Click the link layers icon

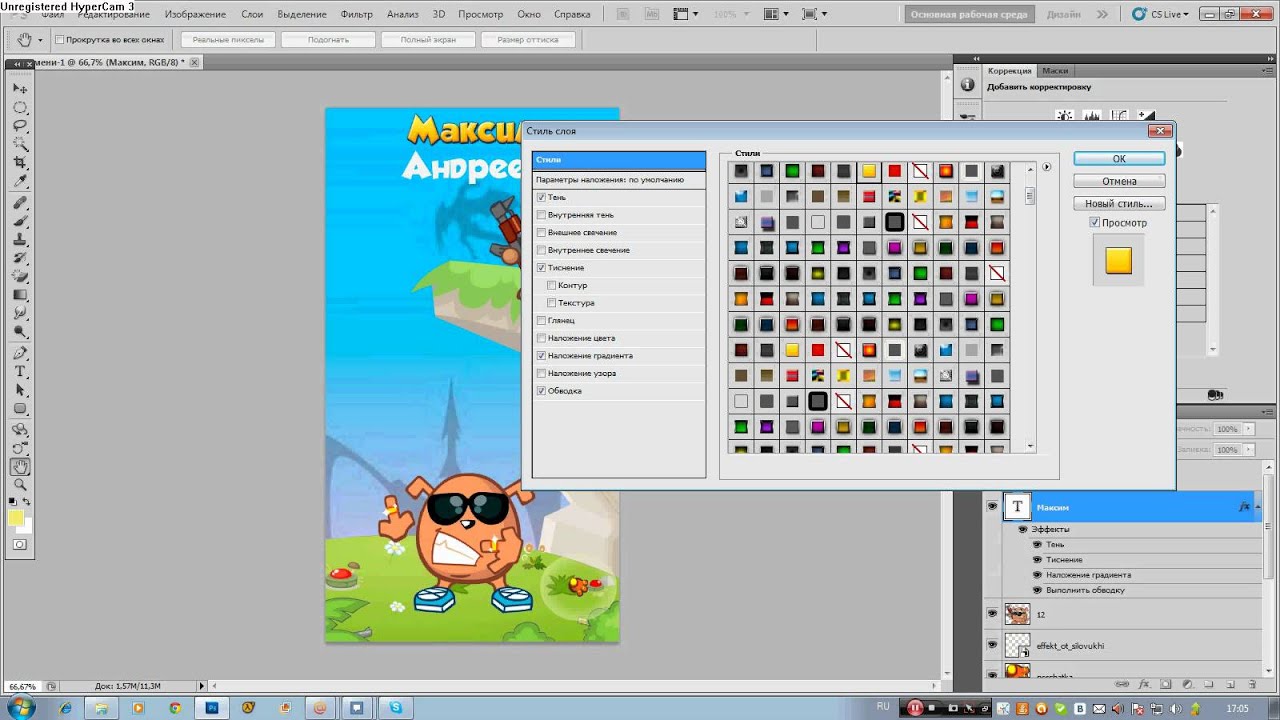coord(1123,684)
